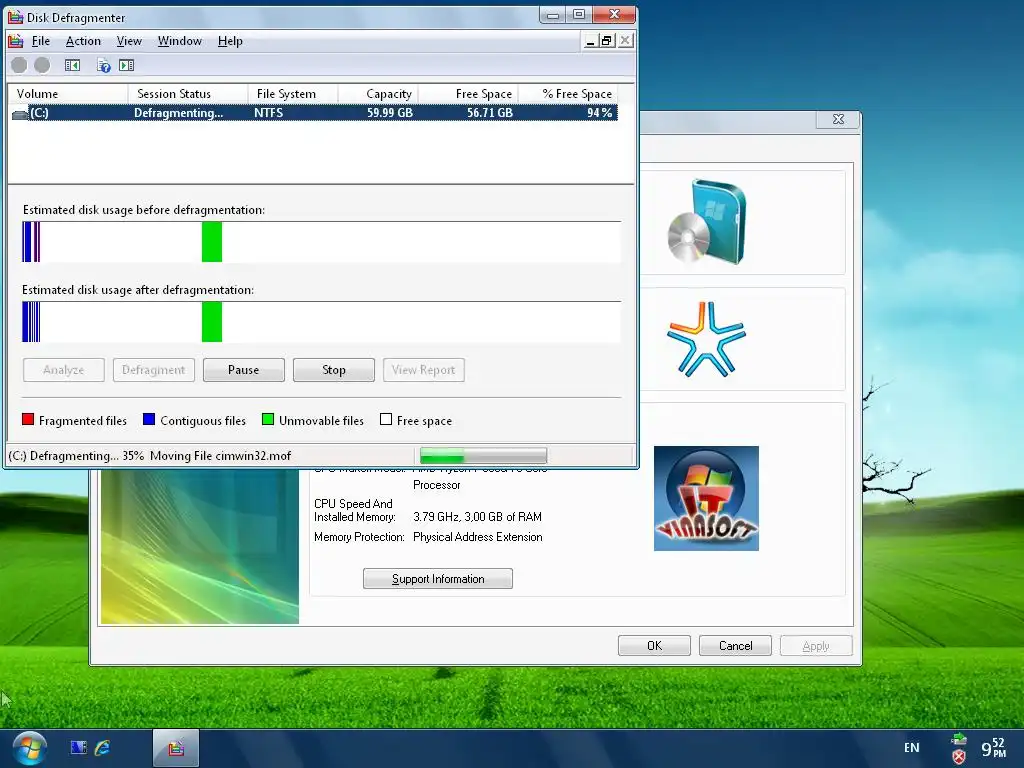Click the grayed Back toolbar arrow
This screenshot has height=768, width=1024.
[x=19, y=65]
